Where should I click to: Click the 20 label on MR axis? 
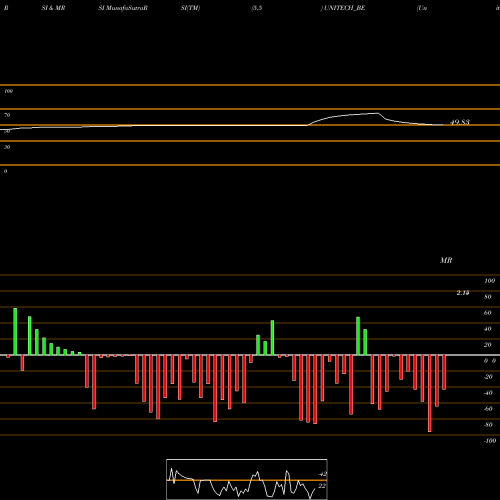[x=488, y=345]
